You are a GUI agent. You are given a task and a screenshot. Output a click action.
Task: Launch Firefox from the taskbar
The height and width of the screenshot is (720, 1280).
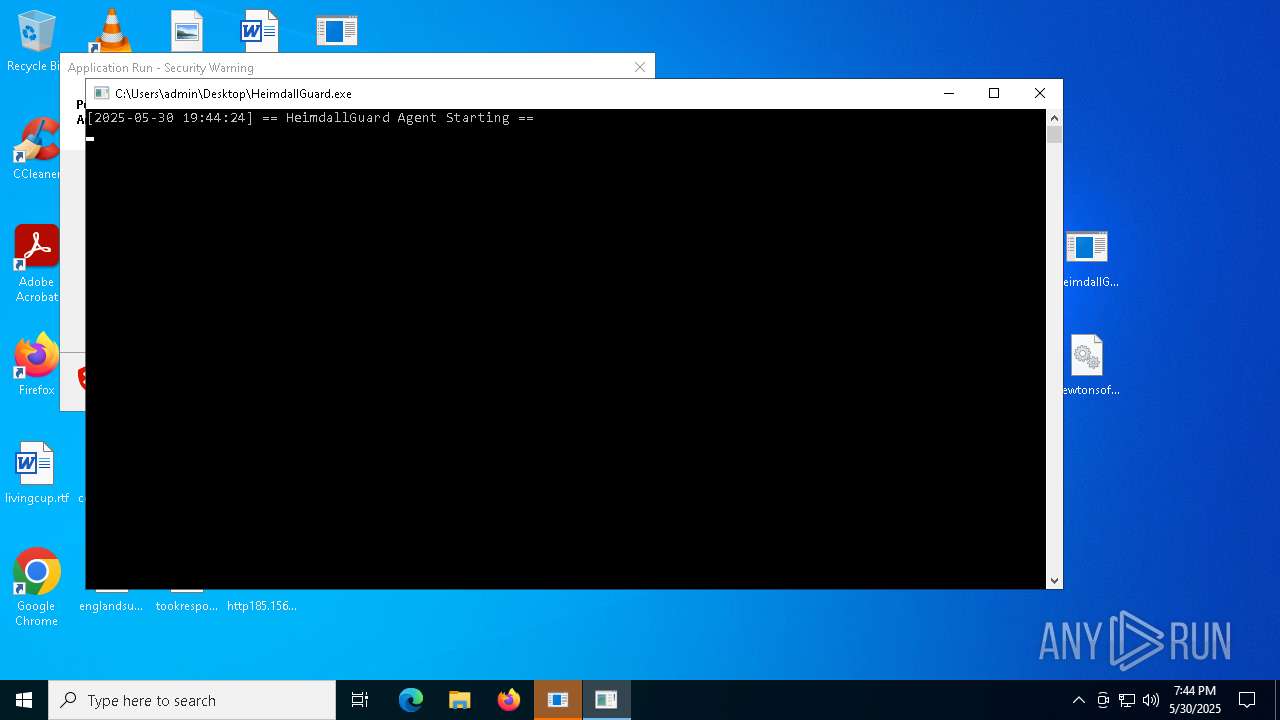coord(509,700)
